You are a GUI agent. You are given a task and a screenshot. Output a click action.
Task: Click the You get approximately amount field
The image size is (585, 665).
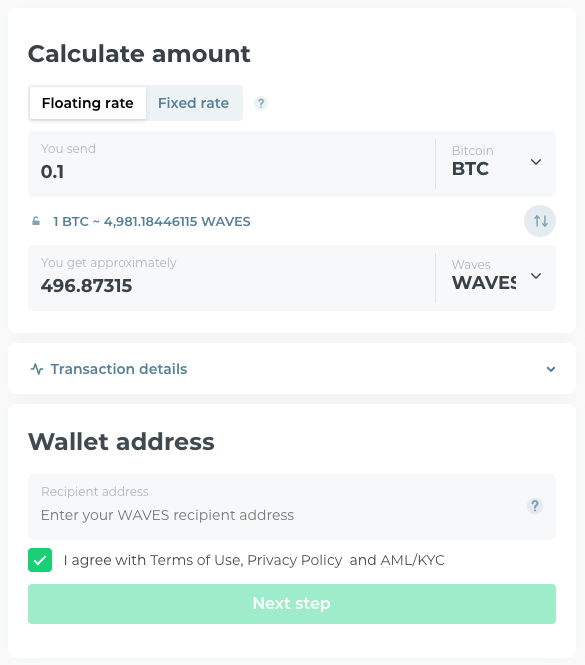pos(232,278)
